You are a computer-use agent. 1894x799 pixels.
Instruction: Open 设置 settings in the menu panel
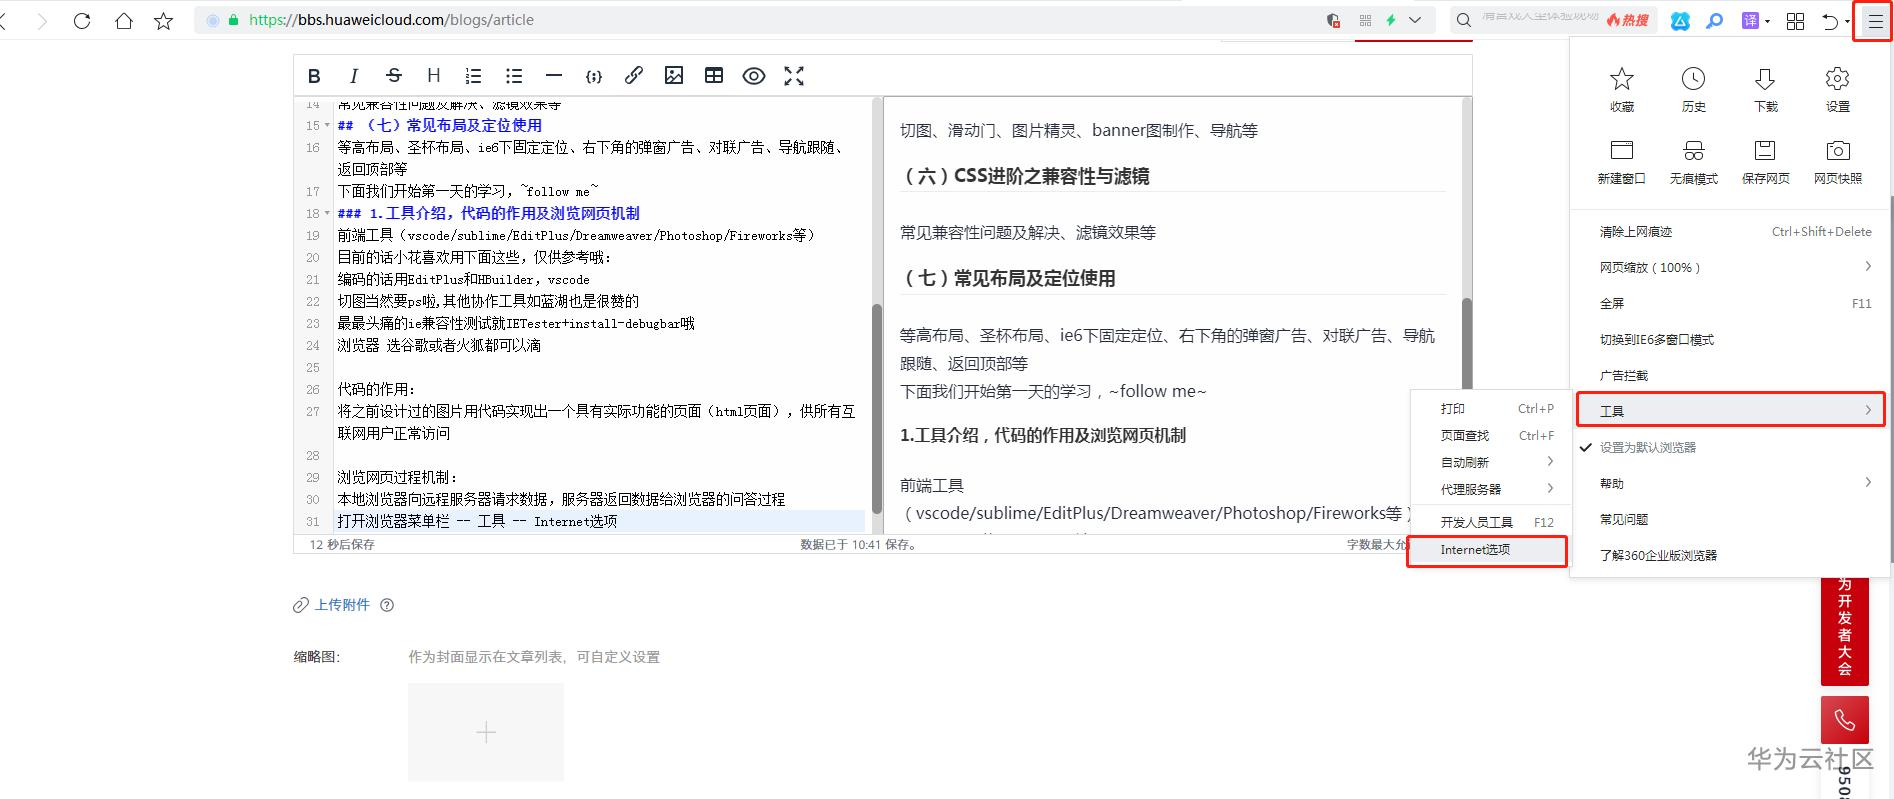(x=1838, y=89)
